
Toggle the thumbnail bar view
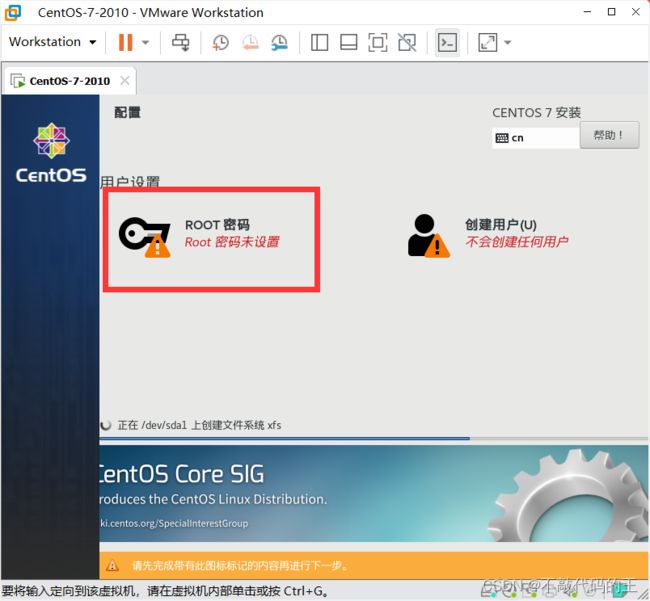(x=349, y=42)
